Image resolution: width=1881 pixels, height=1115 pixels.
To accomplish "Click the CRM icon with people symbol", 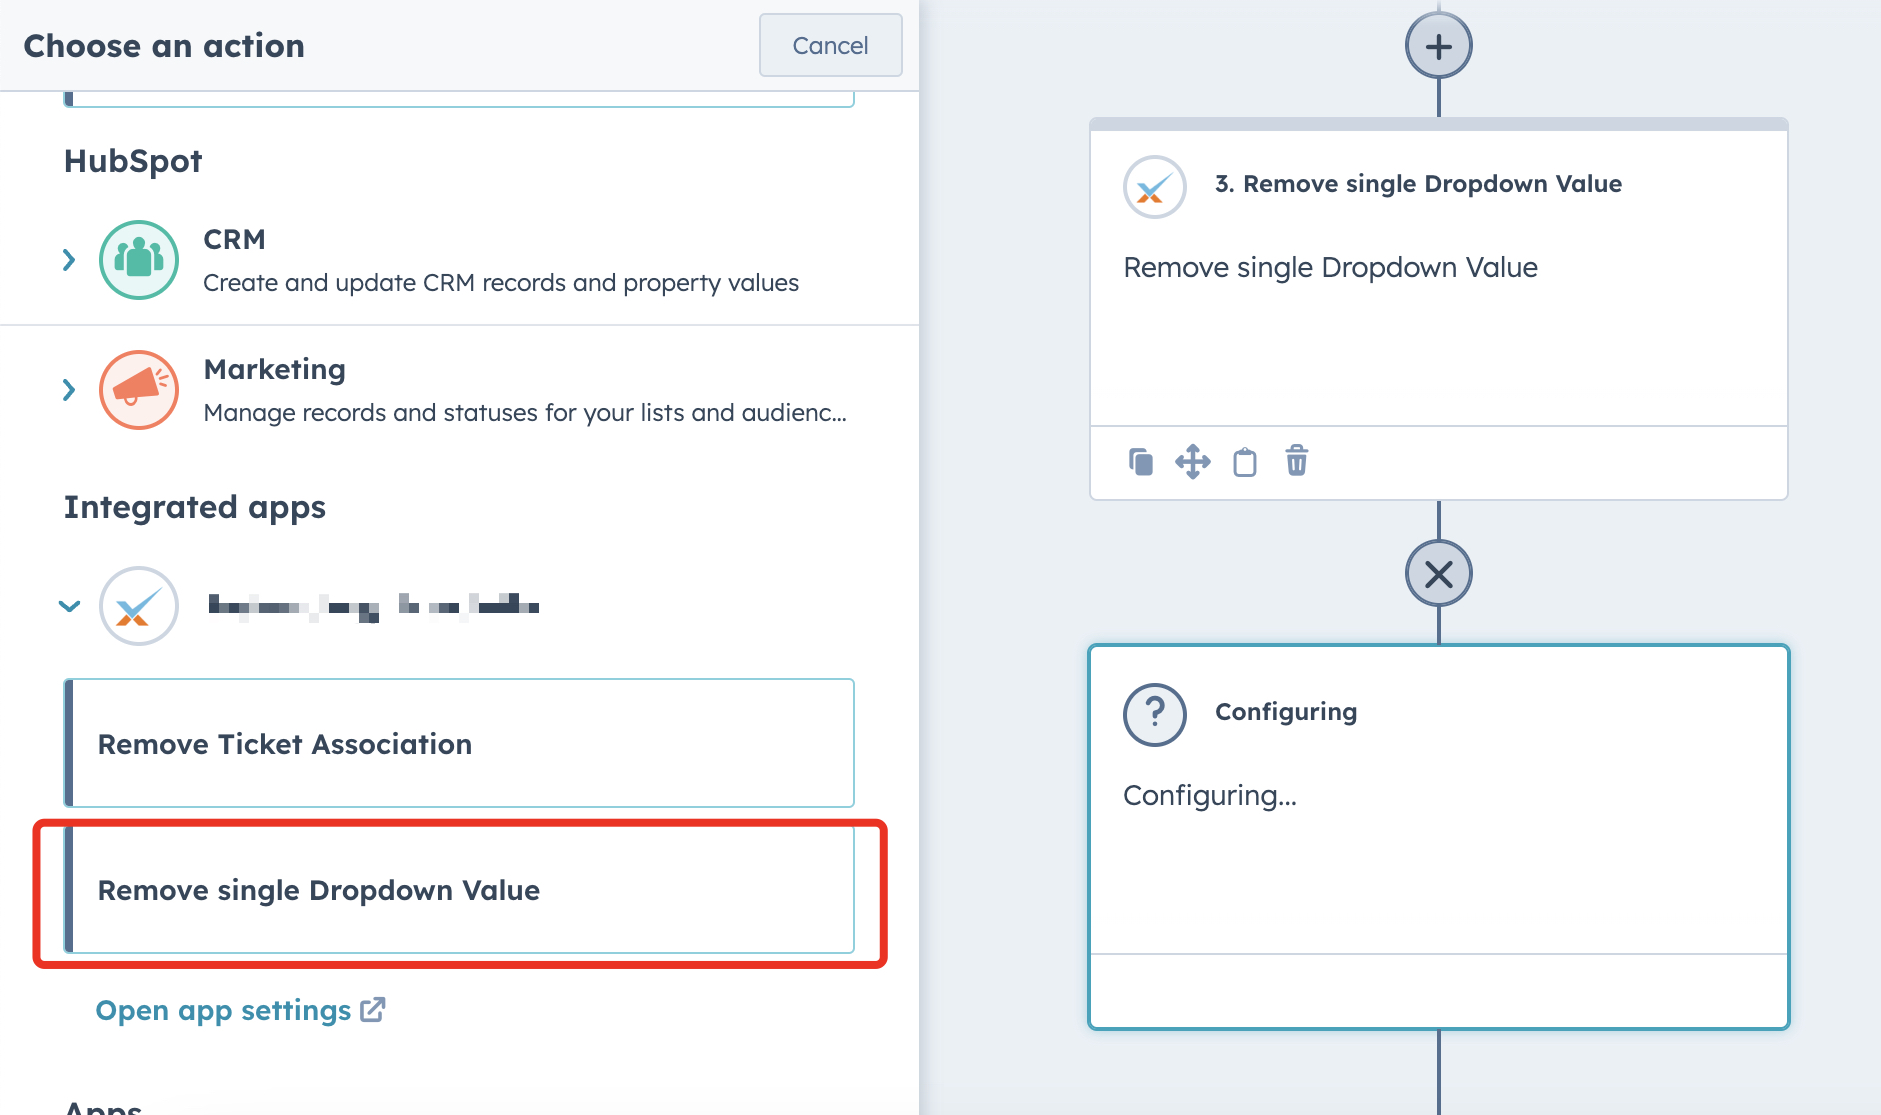I will [138, 259].
